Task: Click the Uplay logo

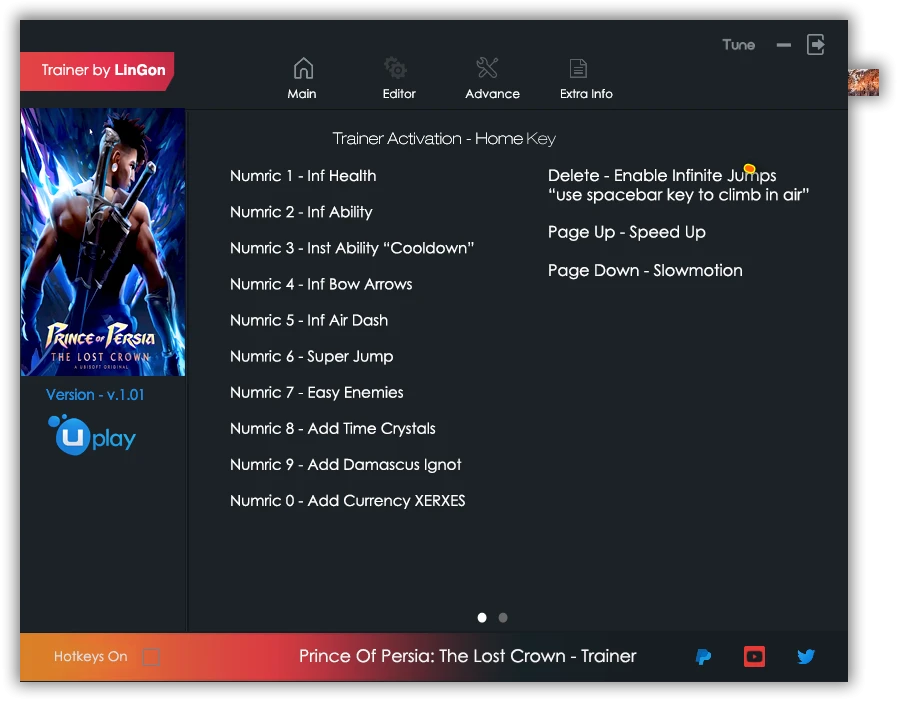Action: pos(92,436)
